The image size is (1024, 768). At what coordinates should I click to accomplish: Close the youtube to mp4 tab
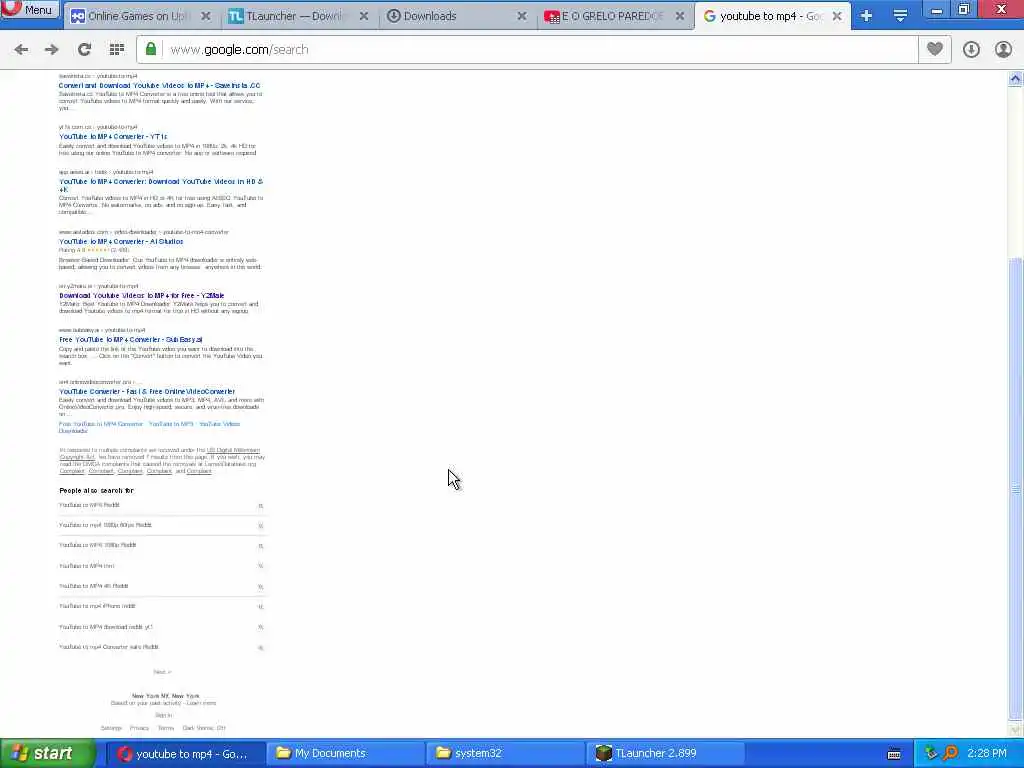tap(837, 16)
